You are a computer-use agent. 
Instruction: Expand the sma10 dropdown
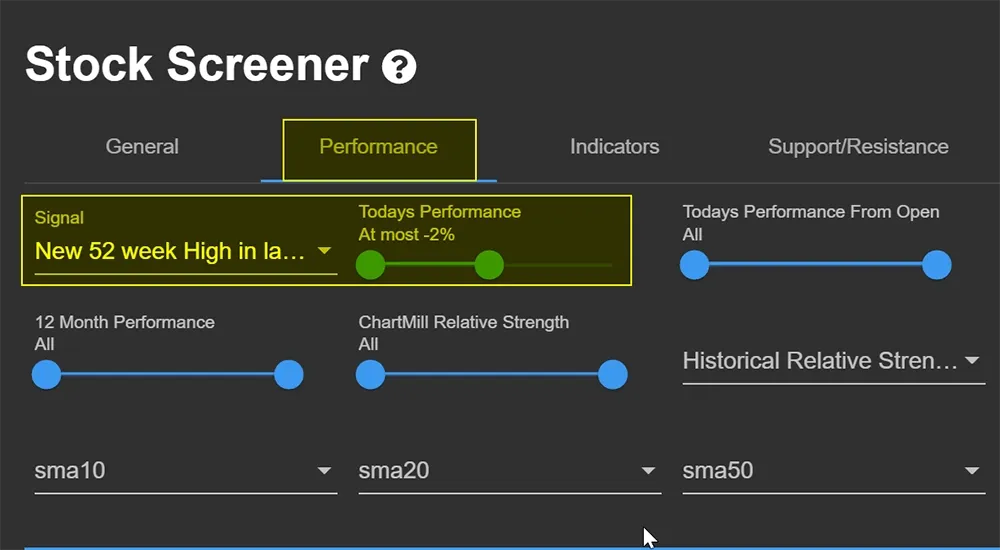coord(186,473)
